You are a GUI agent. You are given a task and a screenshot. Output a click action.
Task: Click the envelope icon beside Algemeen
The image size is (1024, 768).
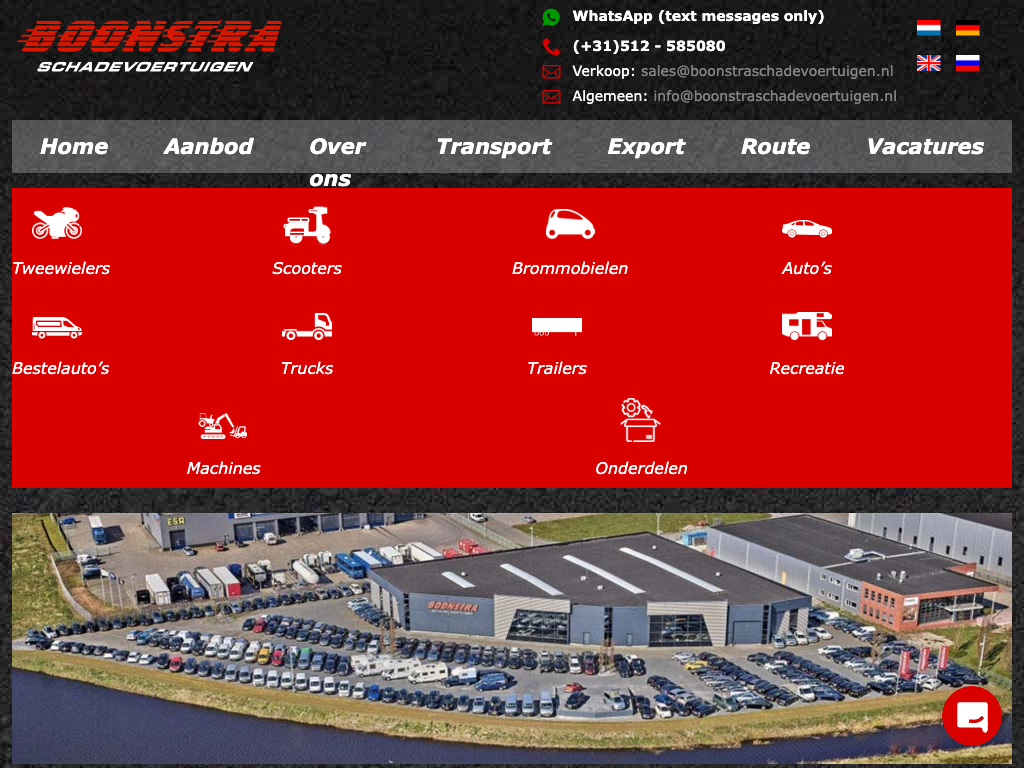(x=551, y=97)
